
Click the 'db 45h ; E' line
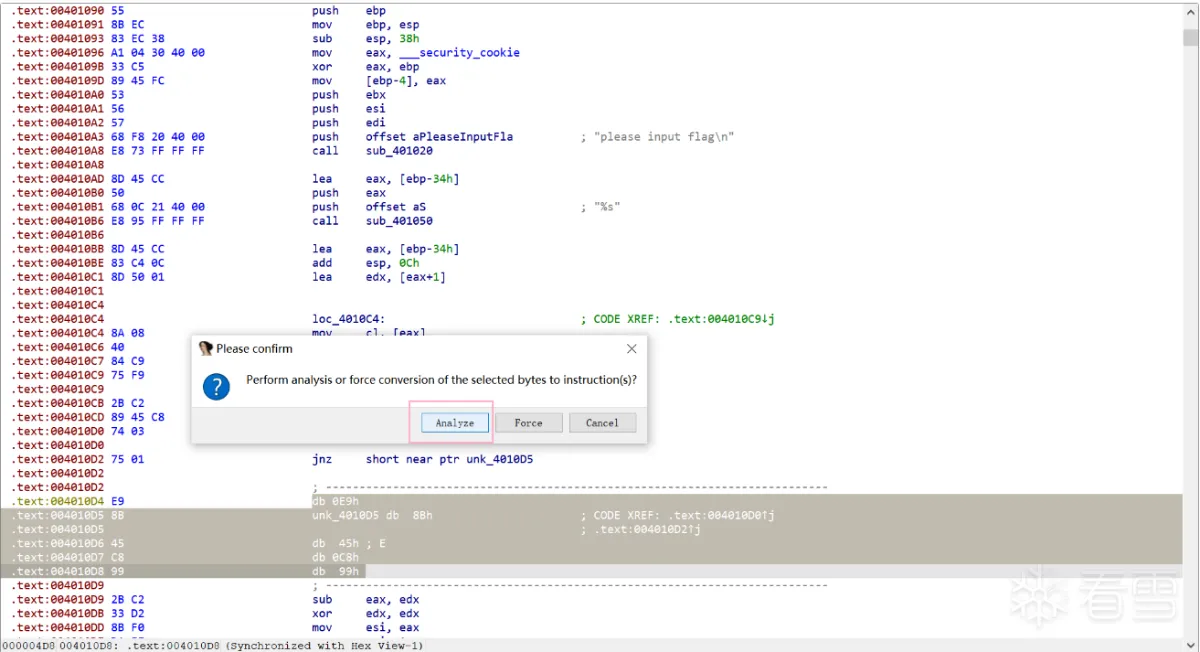349,543
